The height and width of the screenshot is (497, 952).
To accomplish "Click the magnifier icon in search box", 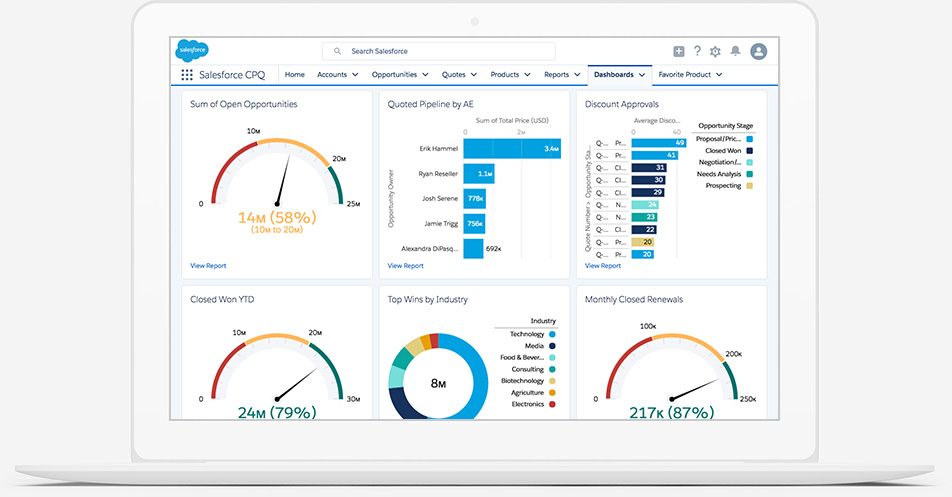I will pos(338,51).
